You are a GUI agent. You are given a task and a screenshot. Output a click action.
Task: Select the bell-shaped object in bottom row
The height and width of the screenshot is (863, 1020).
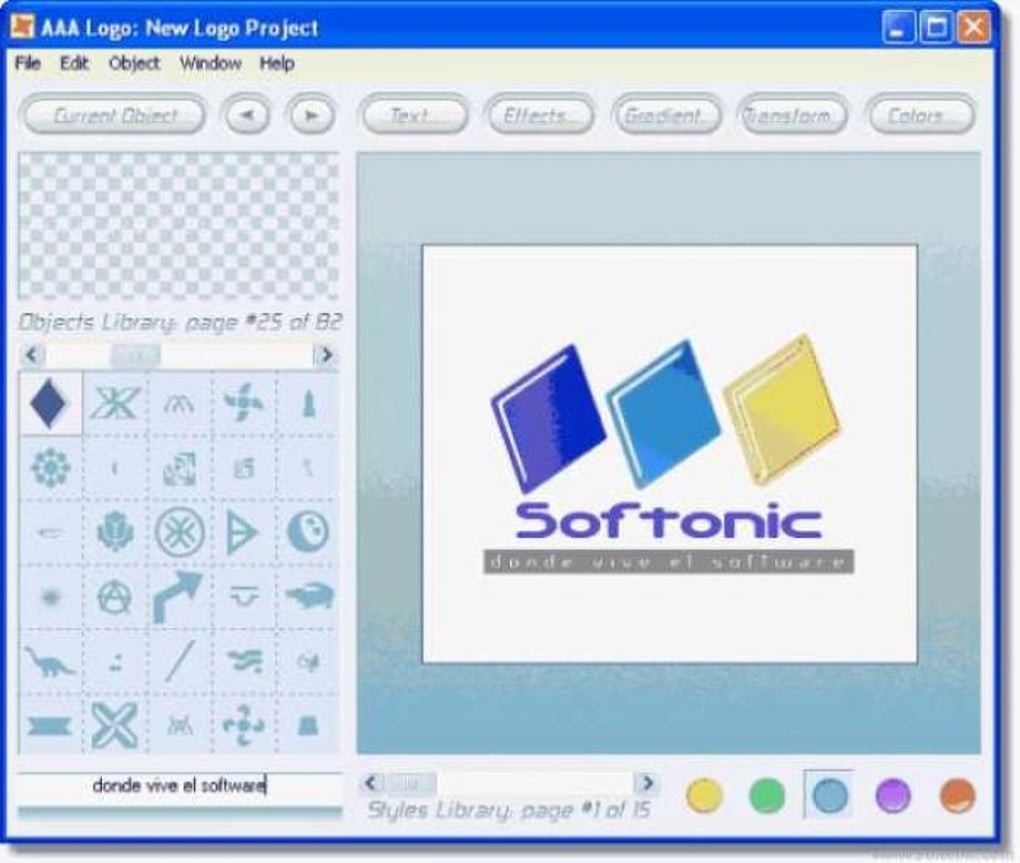[308, 725]
